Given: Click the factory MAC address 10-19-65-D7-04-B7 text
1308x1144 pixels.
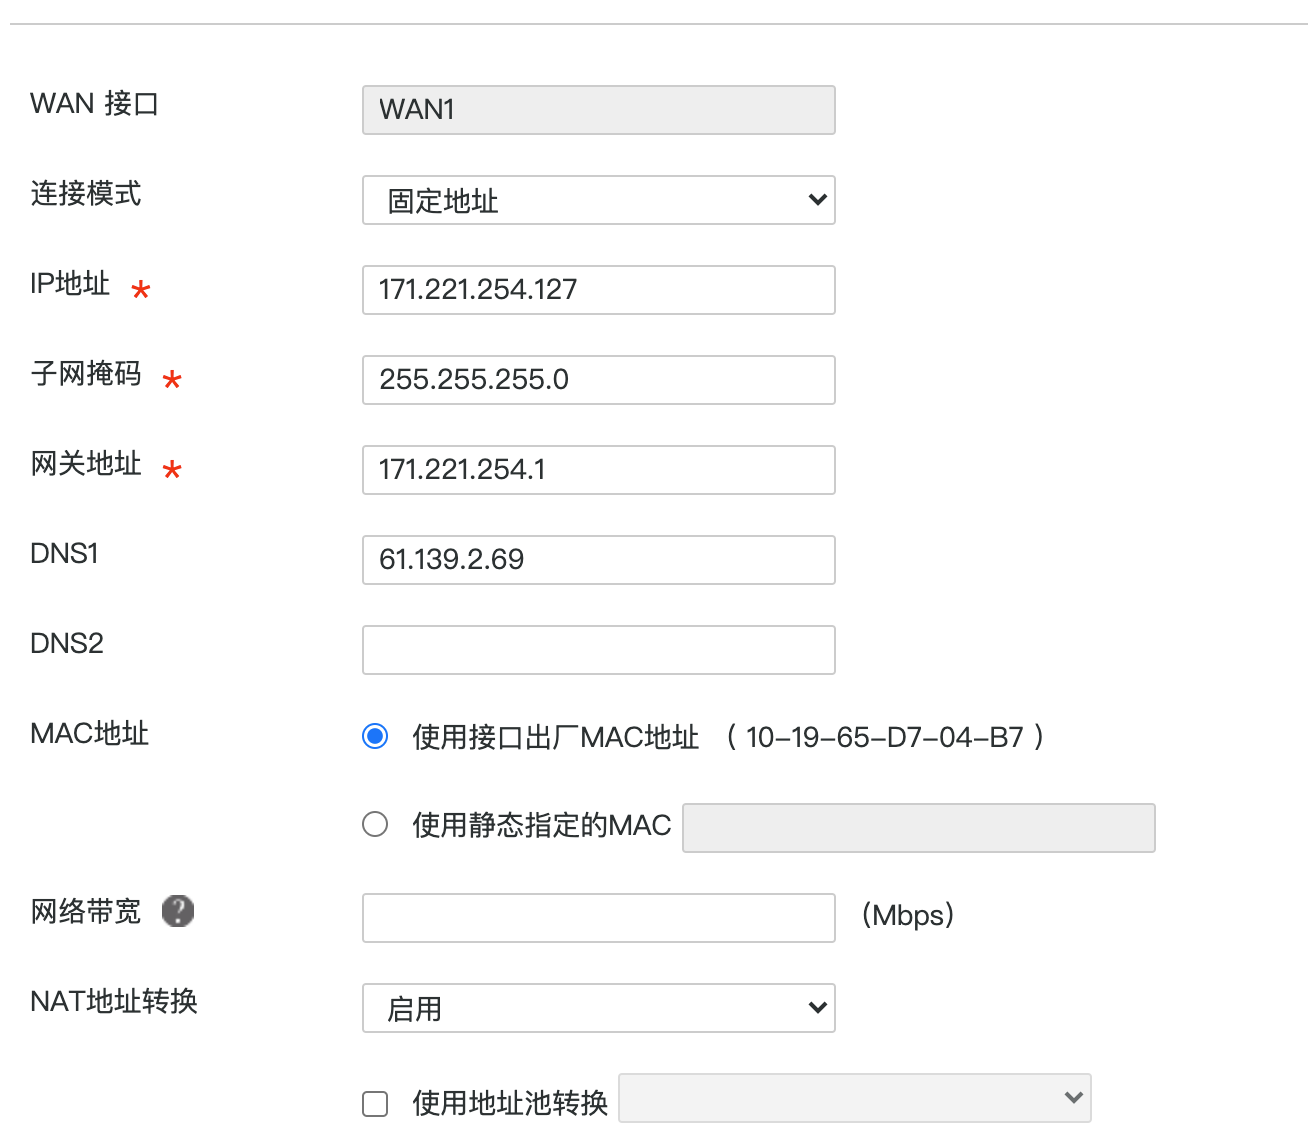Looking at the screenshot, I should point(884,738).
